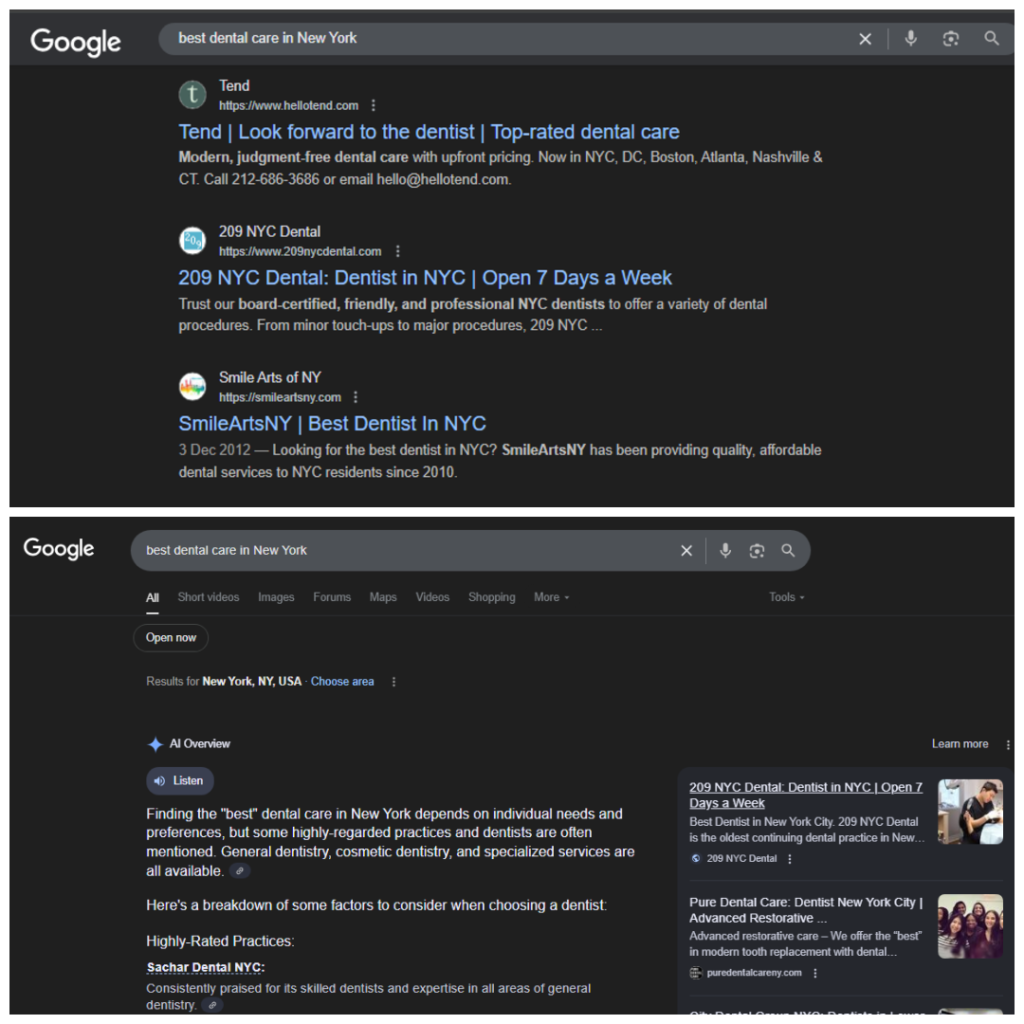Open 209 NYC Dental source card title
Screen dimensions: 1024x1024
pyautogui.click(x=806, y=795)
